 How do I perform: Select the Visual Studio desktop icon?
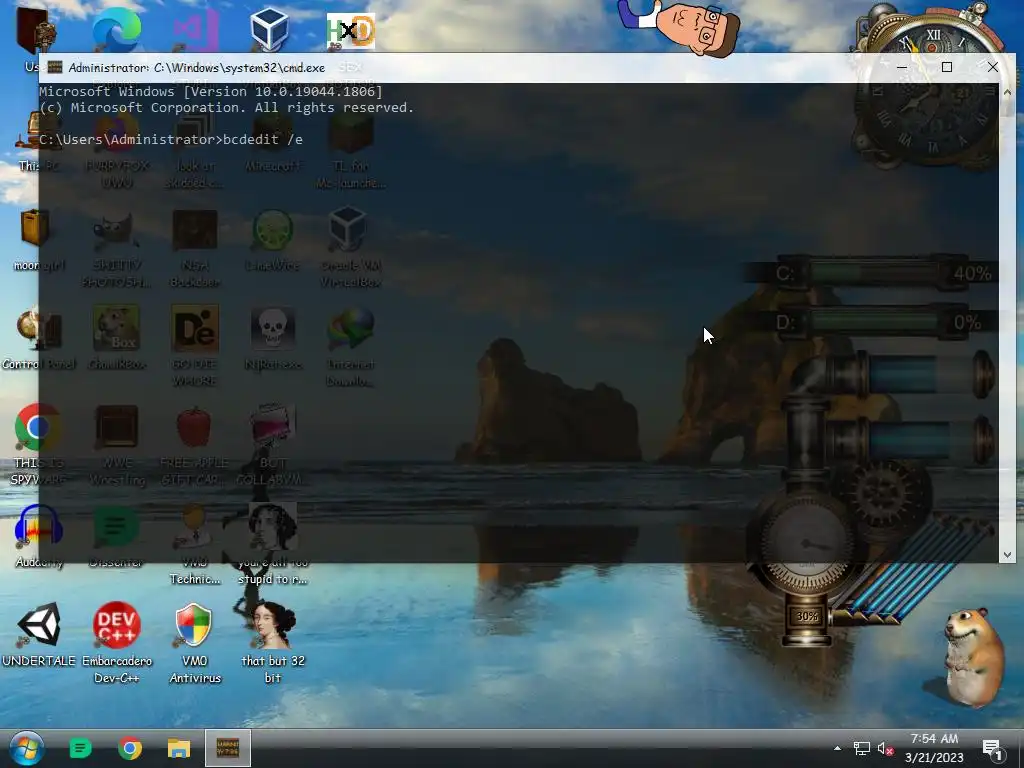point(195,30)
